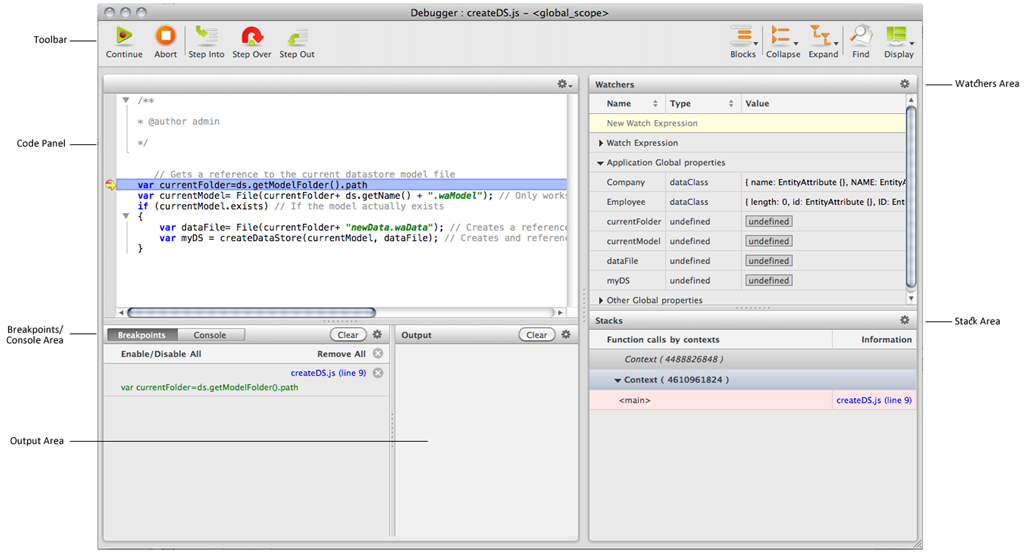Toggle the breakpoint marker on line 9
1025x555 pixels.
click(110, 185)
